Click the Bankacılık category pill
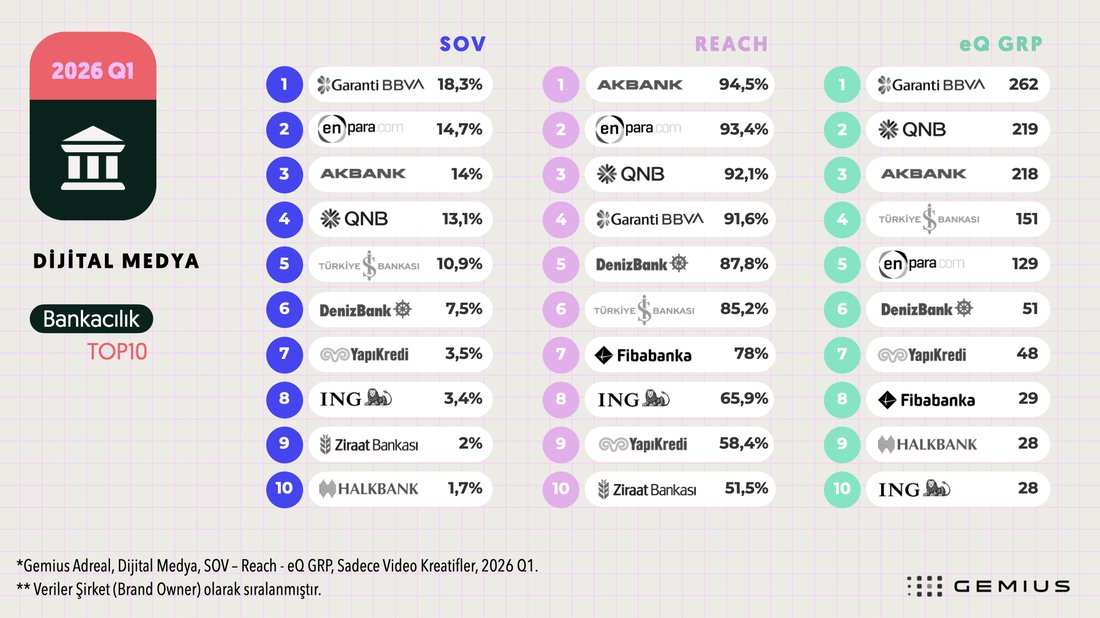 click(91, 319)
